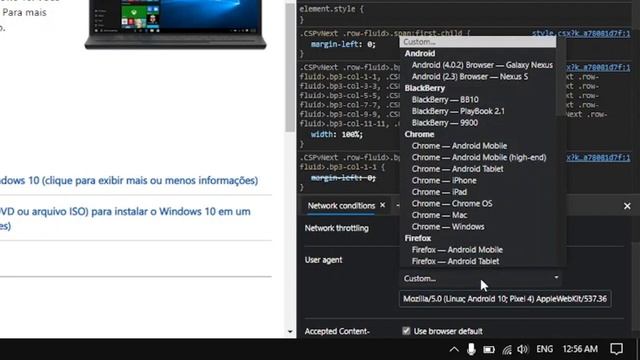
Task: Close the DevTools drawer panel
Action: point(627,206)
